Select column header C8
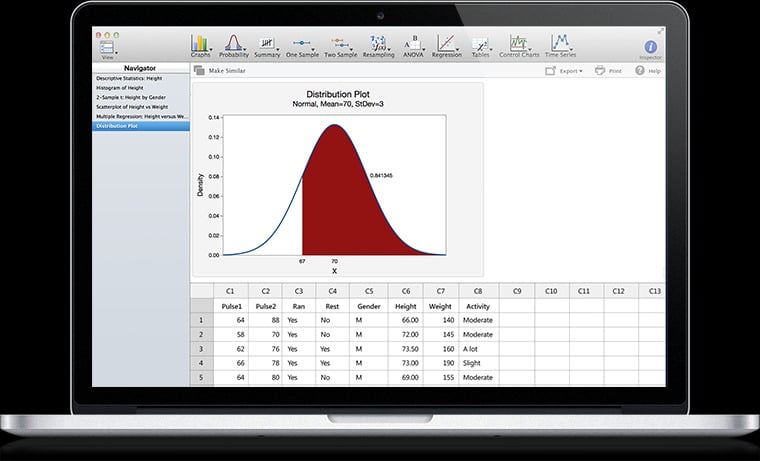 point(478,291)
